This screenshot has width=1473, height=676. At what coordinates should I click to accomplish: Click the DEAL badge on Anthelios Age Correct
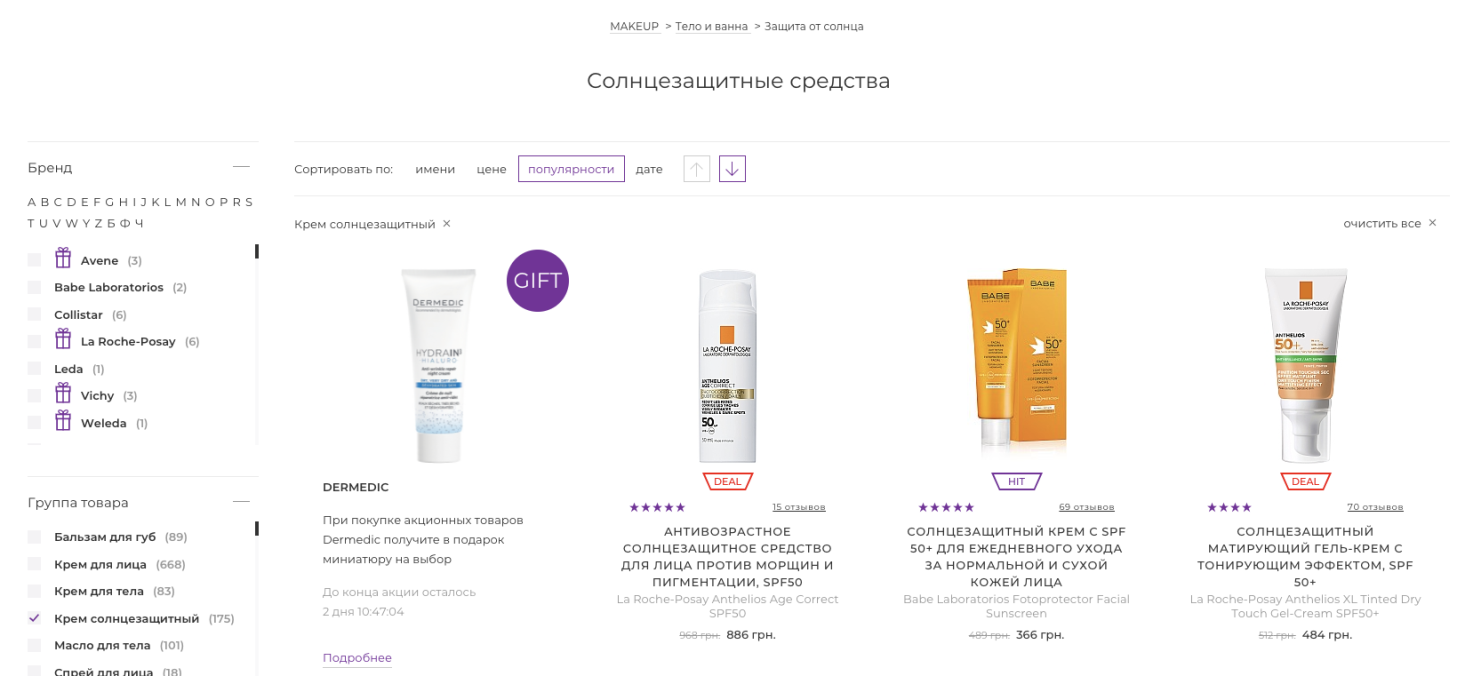tap(728, 481)
